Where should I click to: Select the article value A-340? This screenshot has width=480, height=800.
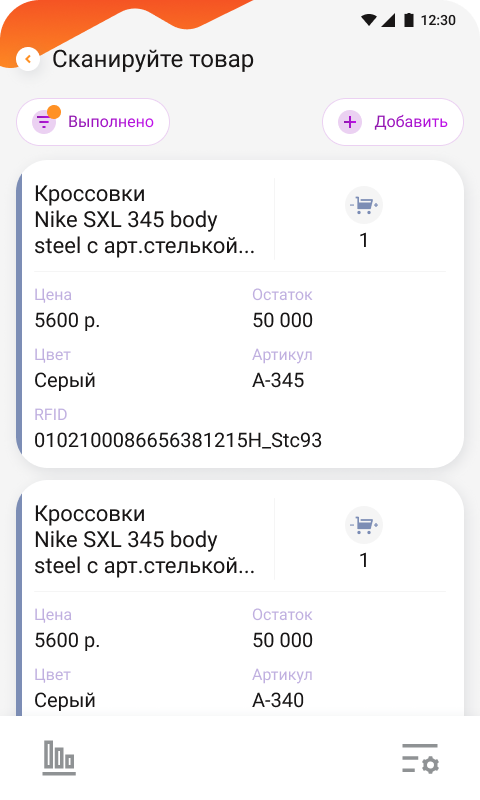(x=278, y=700)
